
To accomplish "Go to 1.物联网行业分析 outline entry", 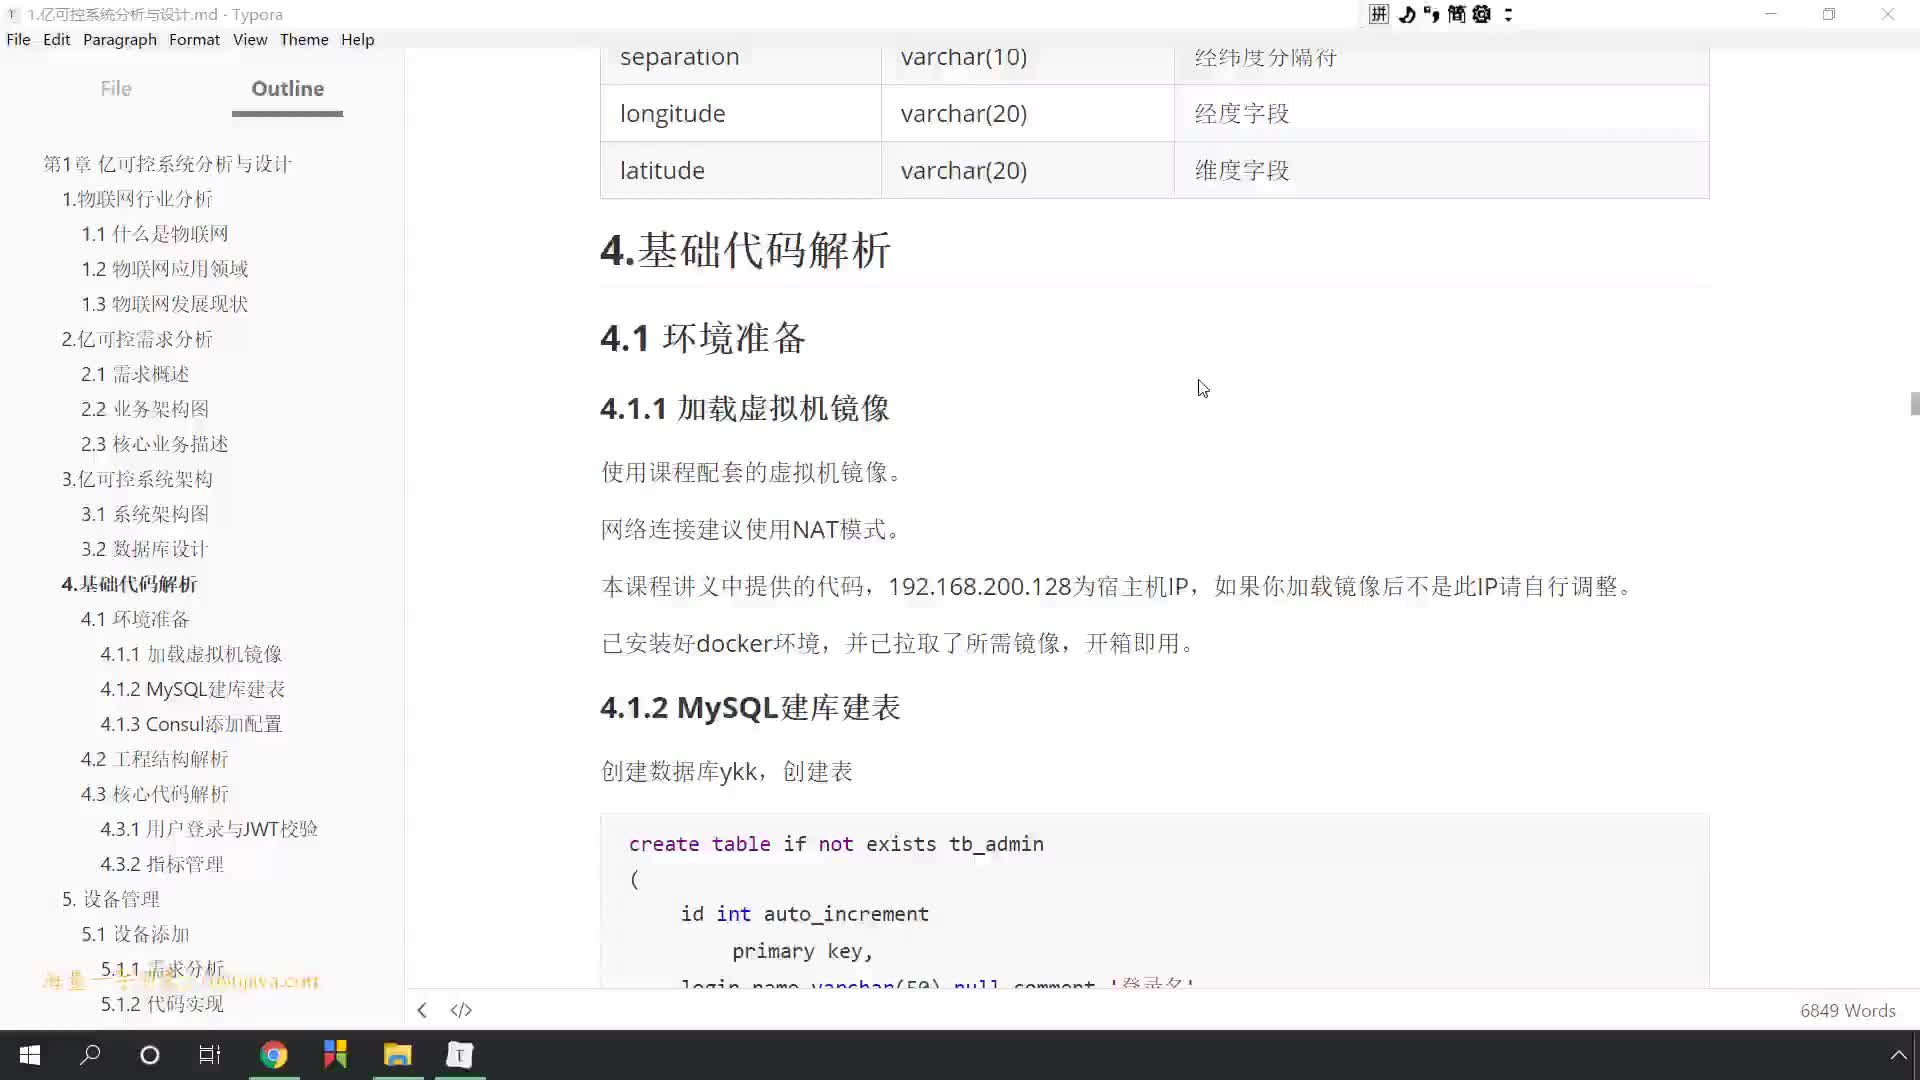I will pos(137,199).
